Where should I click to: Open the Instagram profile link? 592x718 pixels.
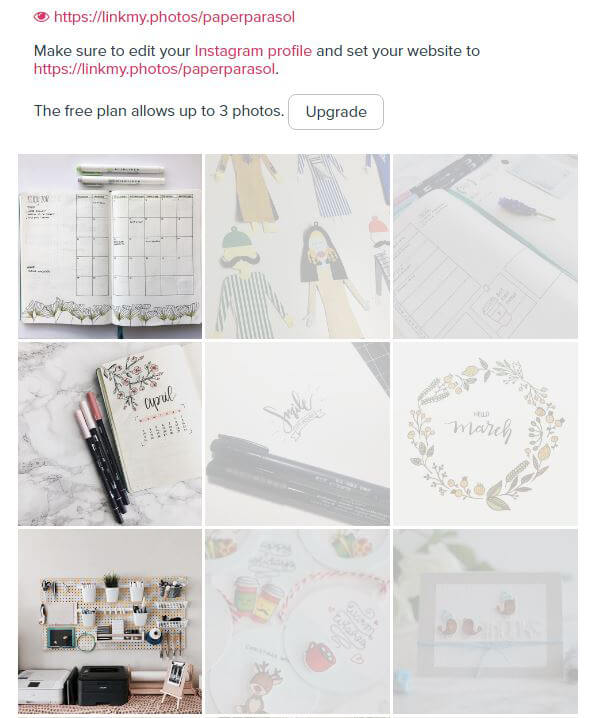pyautogui.click(x=253, y=51)
